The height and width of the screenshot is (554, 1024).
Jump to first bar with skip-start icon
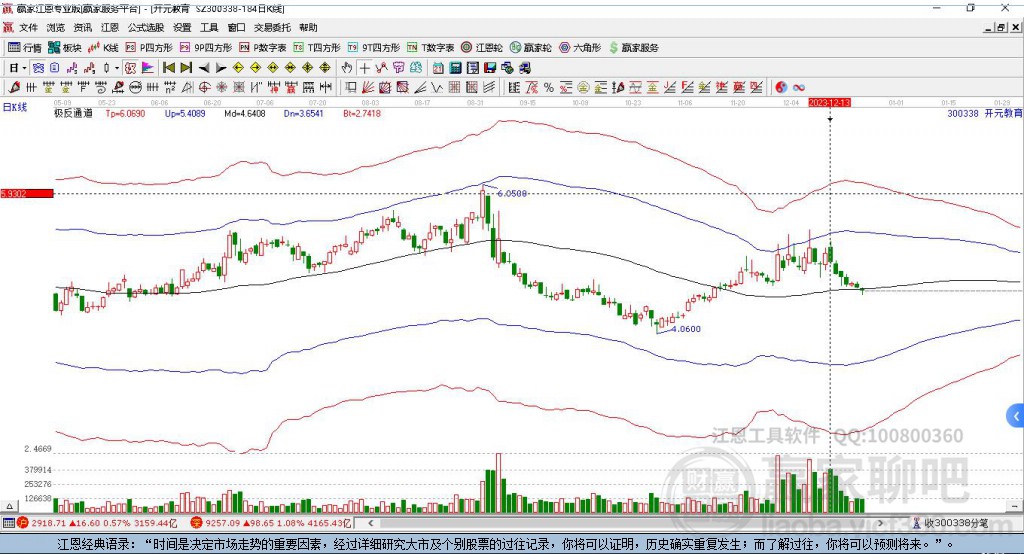tap(168, 68)
